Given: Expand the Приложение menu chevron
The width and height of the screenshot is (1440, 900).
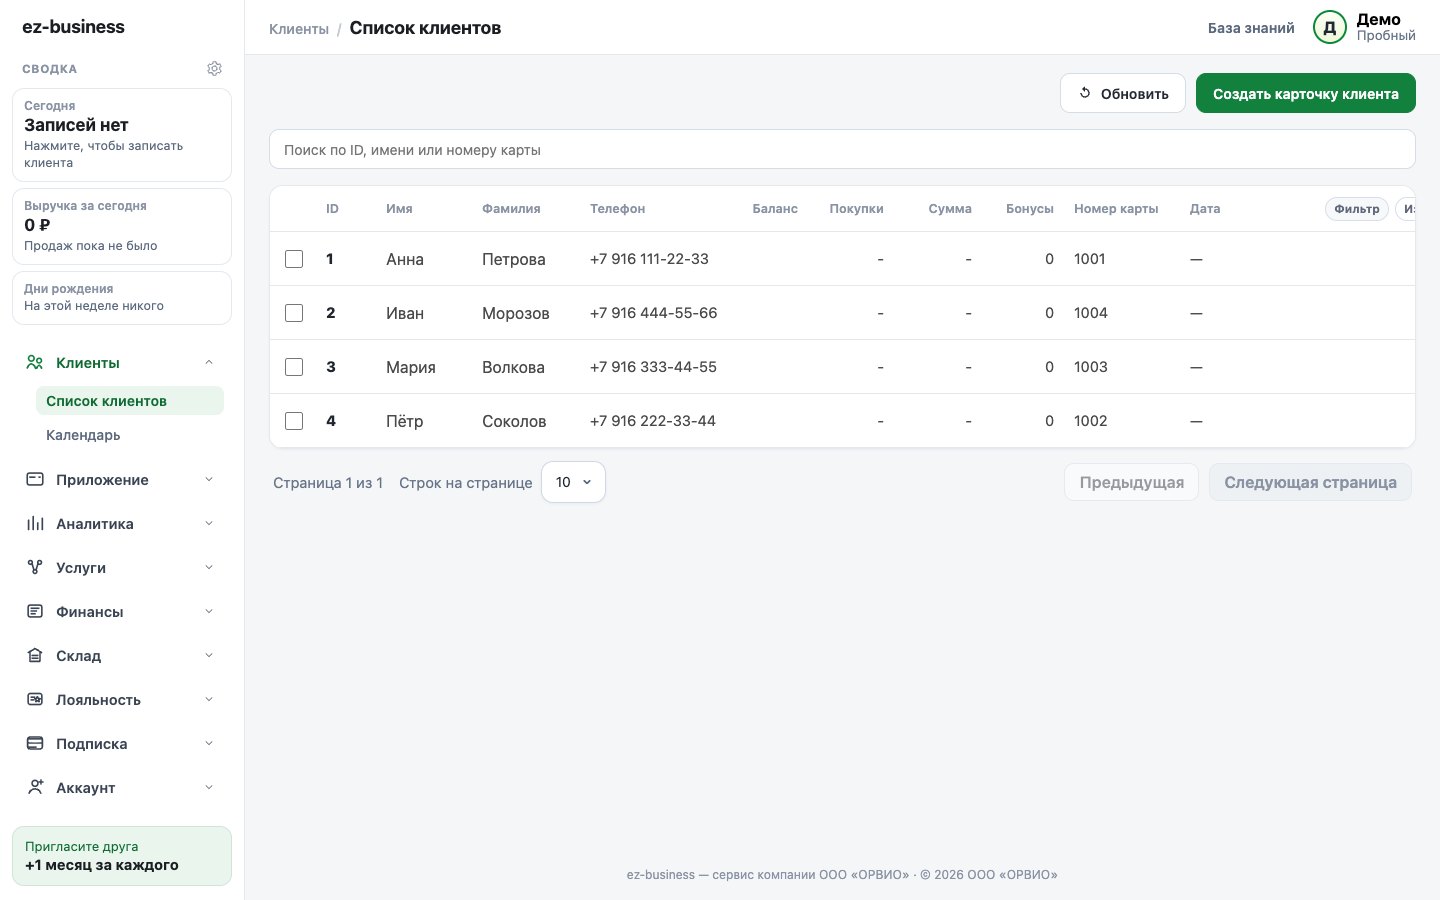Looking at the screenshot, I should [209, 480].
